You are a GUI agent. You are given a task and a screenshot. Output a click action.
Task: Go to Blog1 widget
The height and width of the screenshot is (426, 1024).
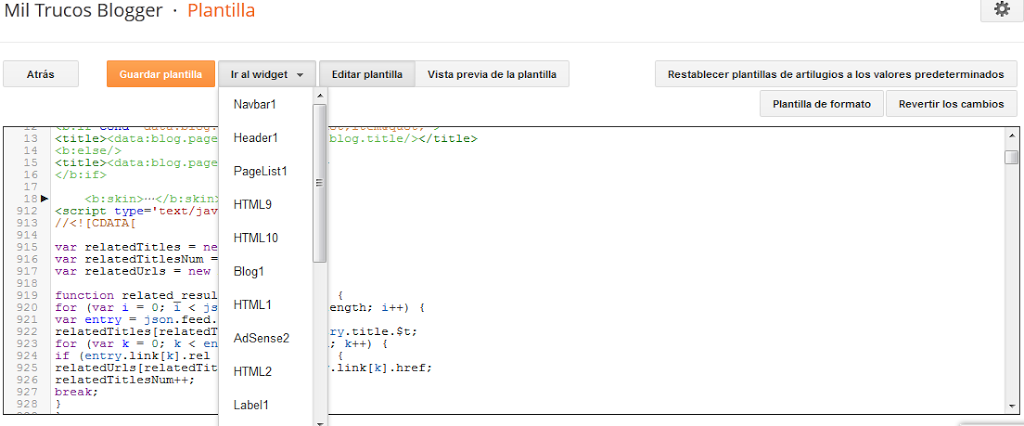(x=249, y=271)
